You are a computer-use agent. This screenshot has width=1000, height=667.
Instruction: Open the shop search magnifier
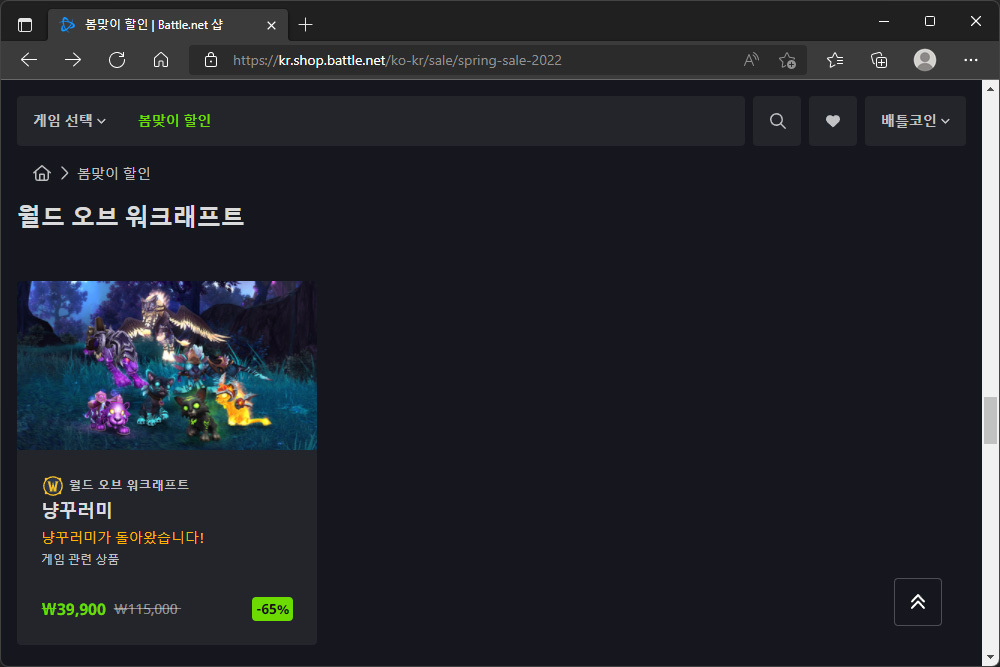coord(777,121)
